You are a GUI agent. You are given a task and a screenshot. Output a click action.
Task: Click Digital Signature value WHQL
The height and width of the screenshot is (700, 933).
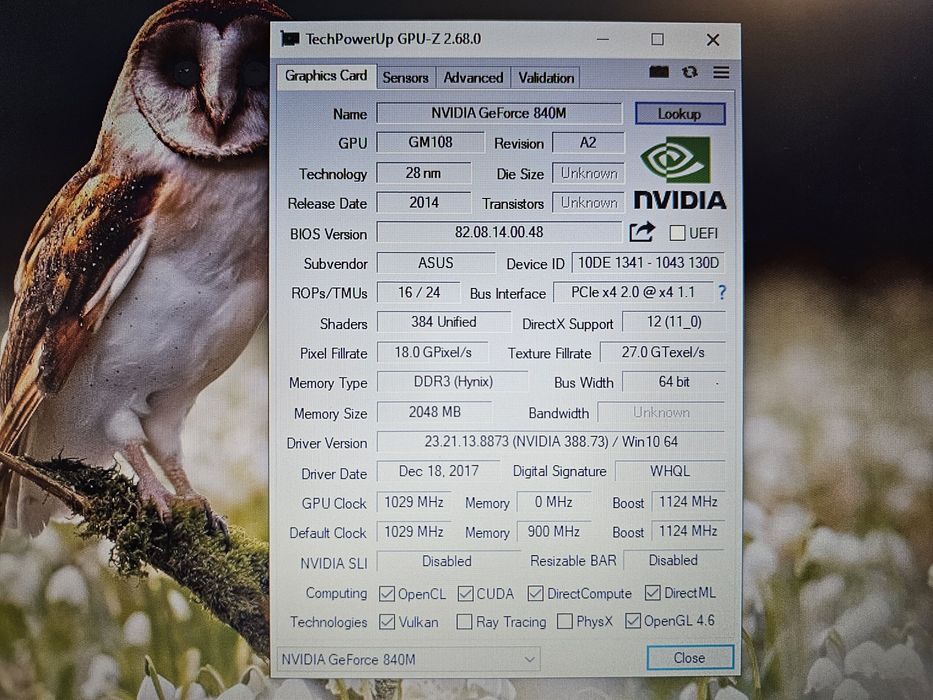[x=670, y=471]
